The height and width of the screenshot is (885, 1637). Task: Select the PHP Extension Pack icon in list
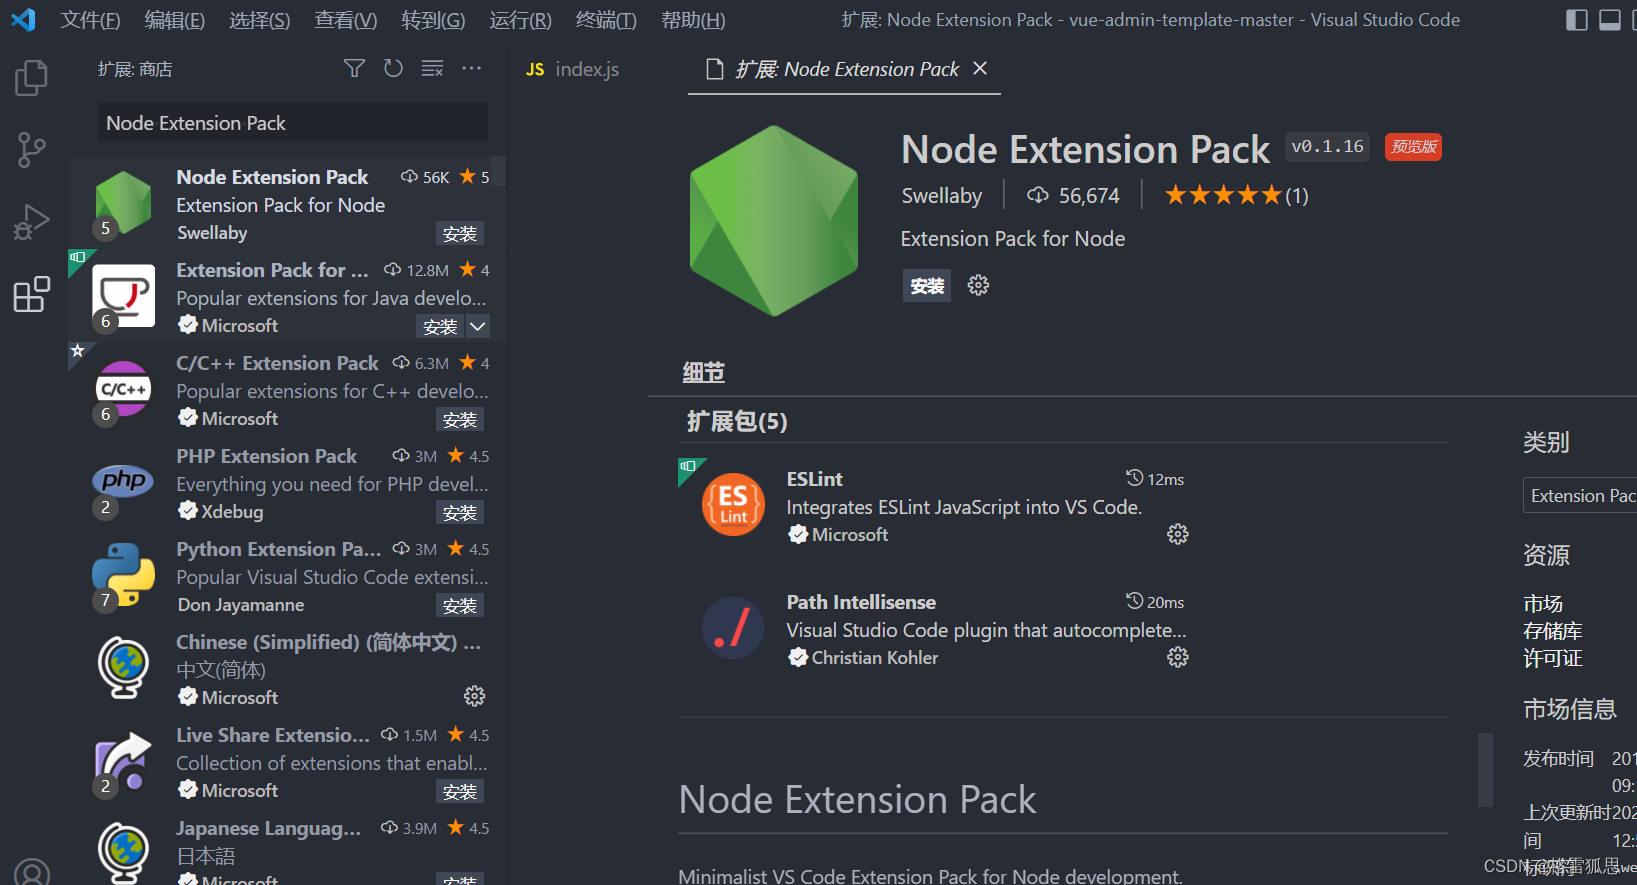(123, 481)
